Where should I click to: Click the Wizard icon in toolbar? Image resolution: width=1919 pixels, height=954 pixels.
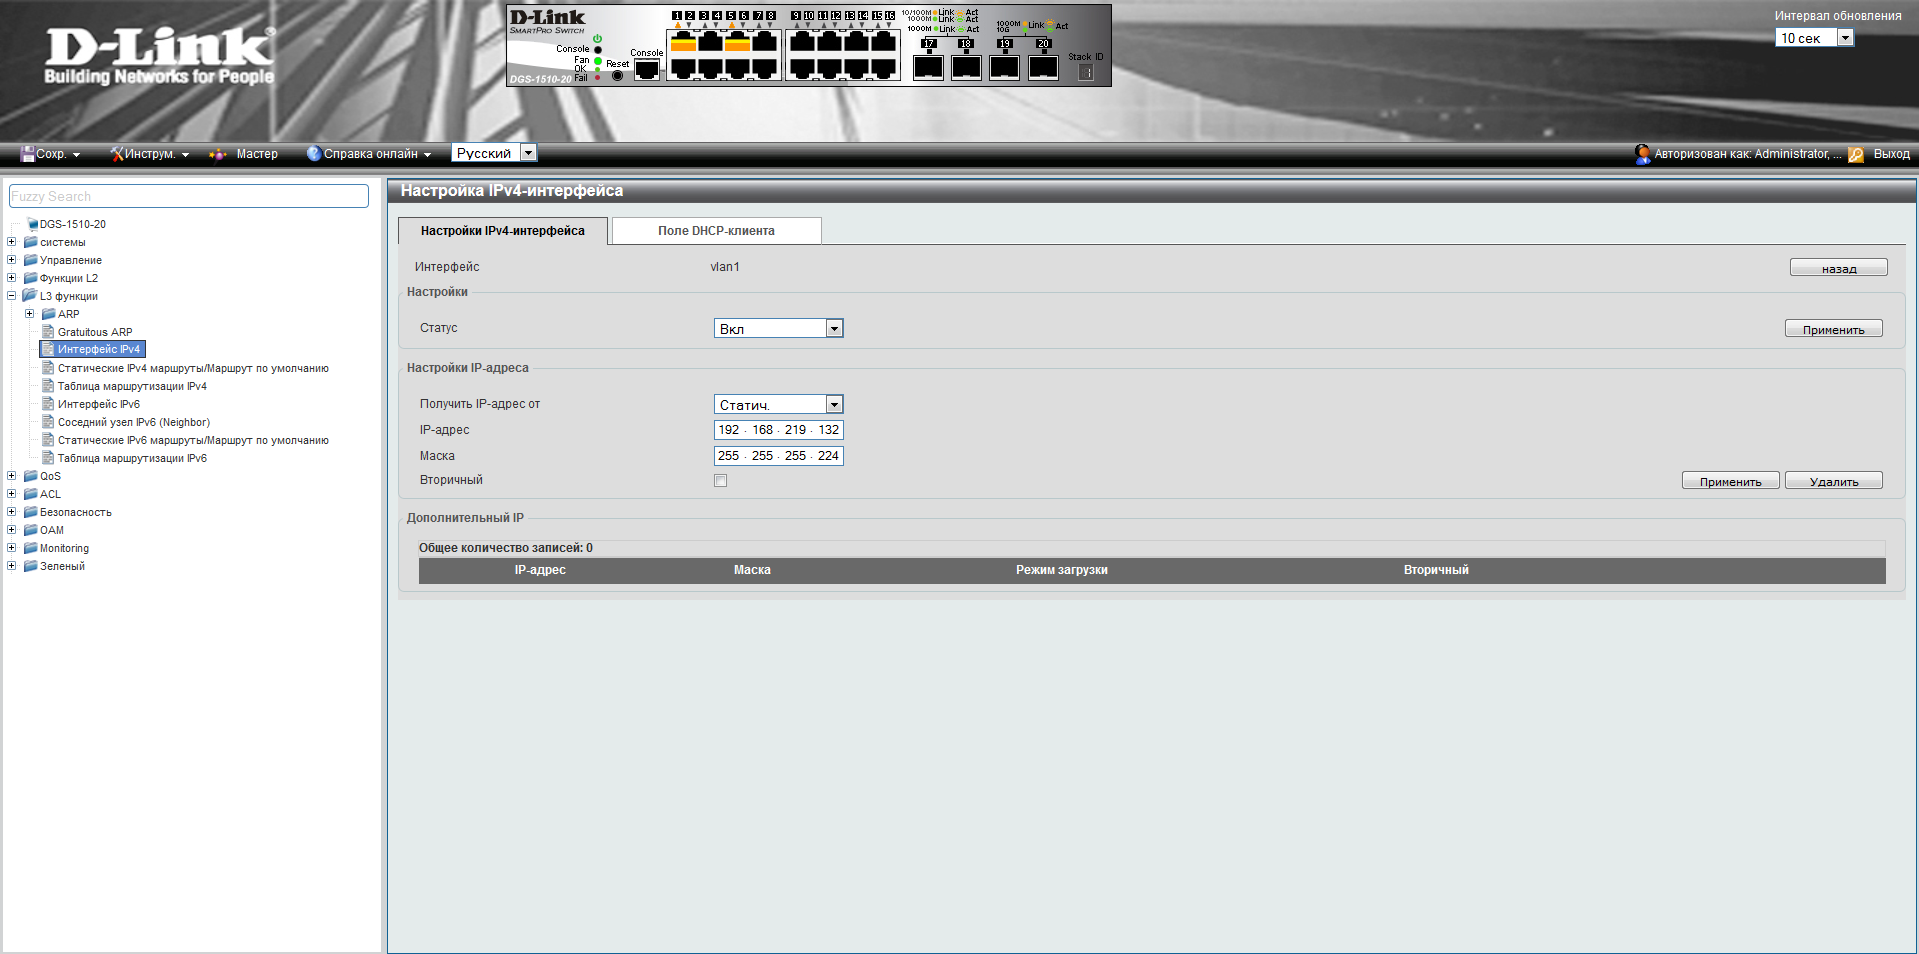217,154
